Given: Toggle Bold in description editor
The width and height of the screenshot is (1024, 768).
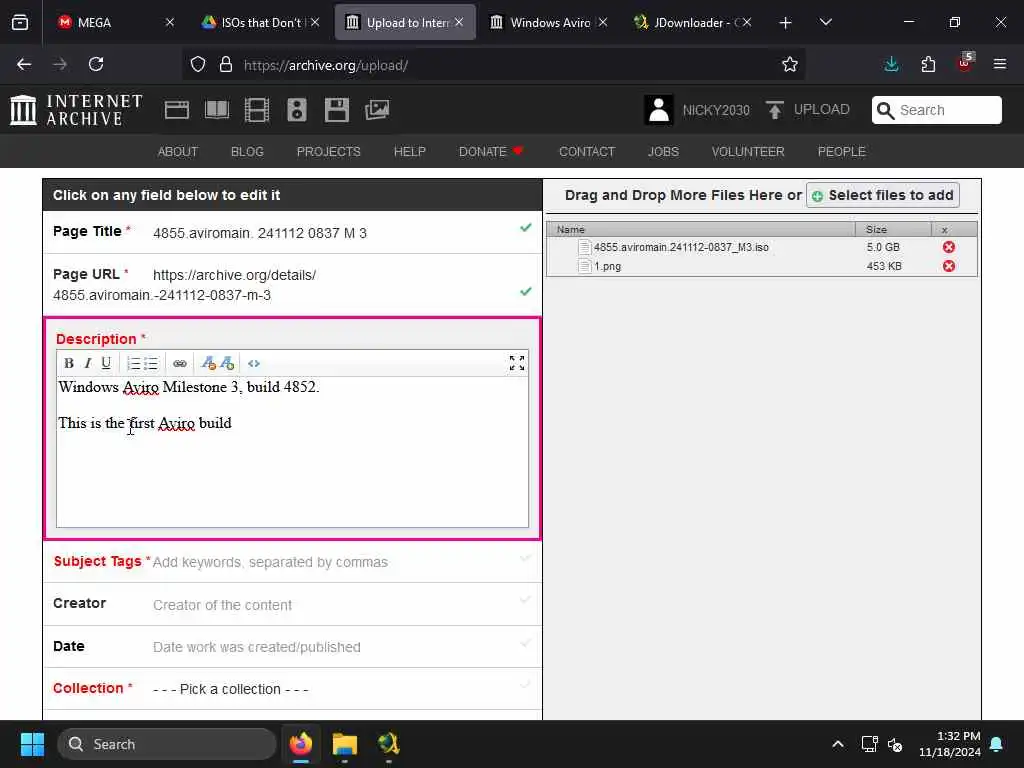Looking at the screenshot, I should coord(69,363).
